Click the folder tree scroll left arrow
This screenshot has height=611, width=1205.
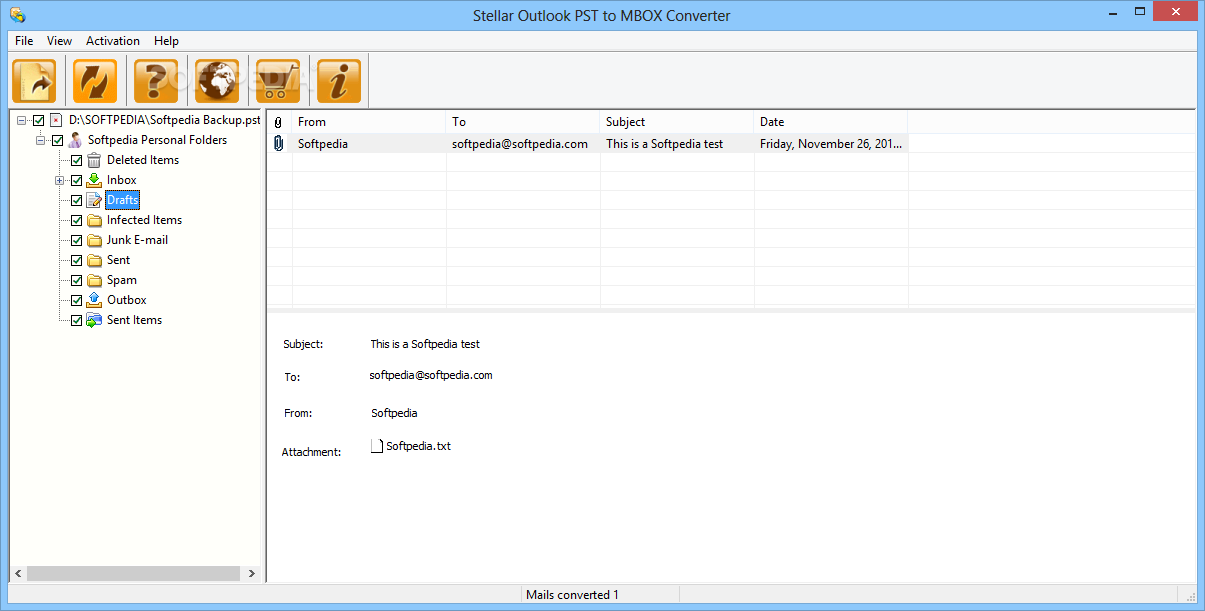pyautogui.click(x=17, y=574)
